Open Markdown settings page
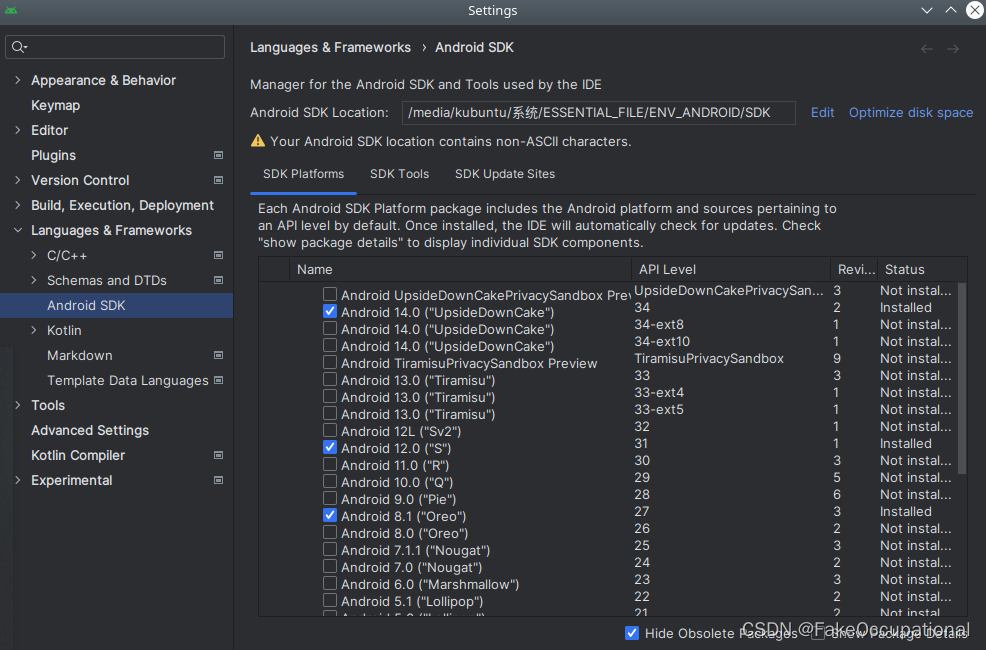Viewport: 986px width, 650px height. tap(80, 355)
